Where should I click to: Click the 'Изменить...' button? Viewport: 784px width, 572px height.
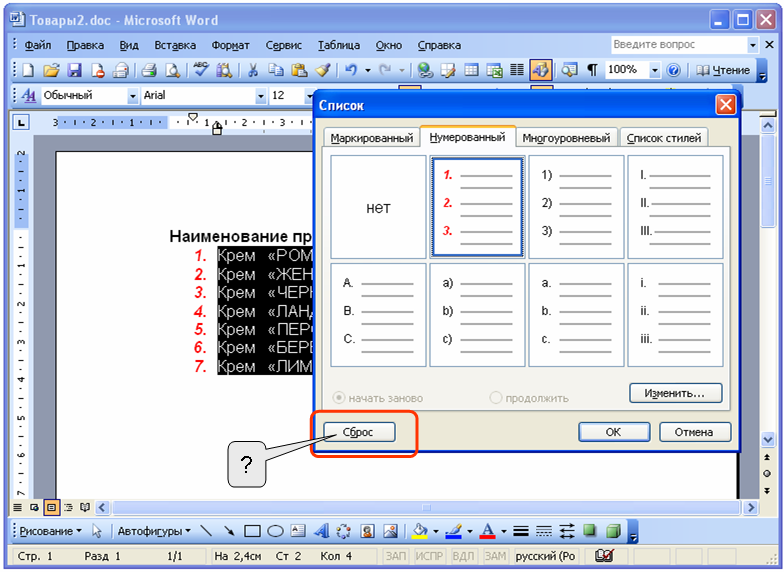click(675, 393)
